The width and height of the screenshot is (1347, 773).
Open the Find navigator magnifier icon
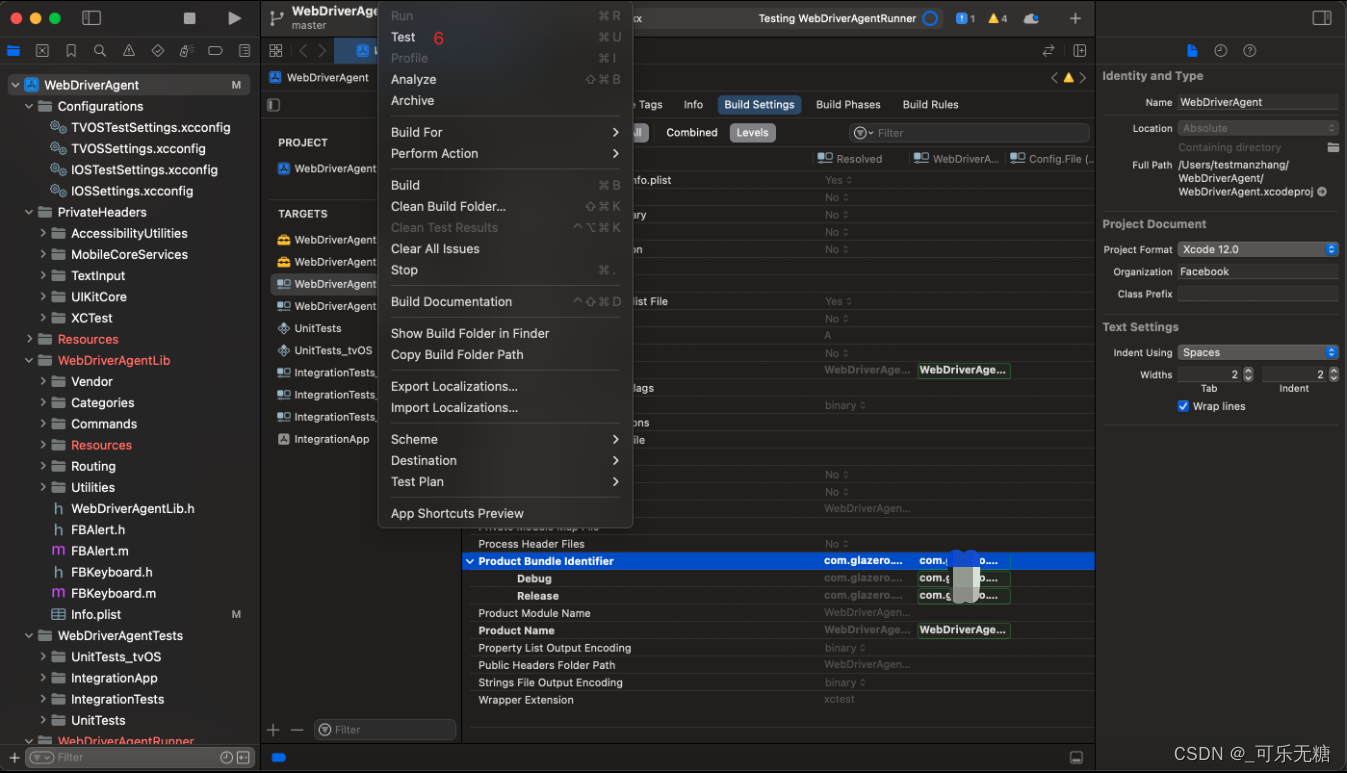click(100, 50)
